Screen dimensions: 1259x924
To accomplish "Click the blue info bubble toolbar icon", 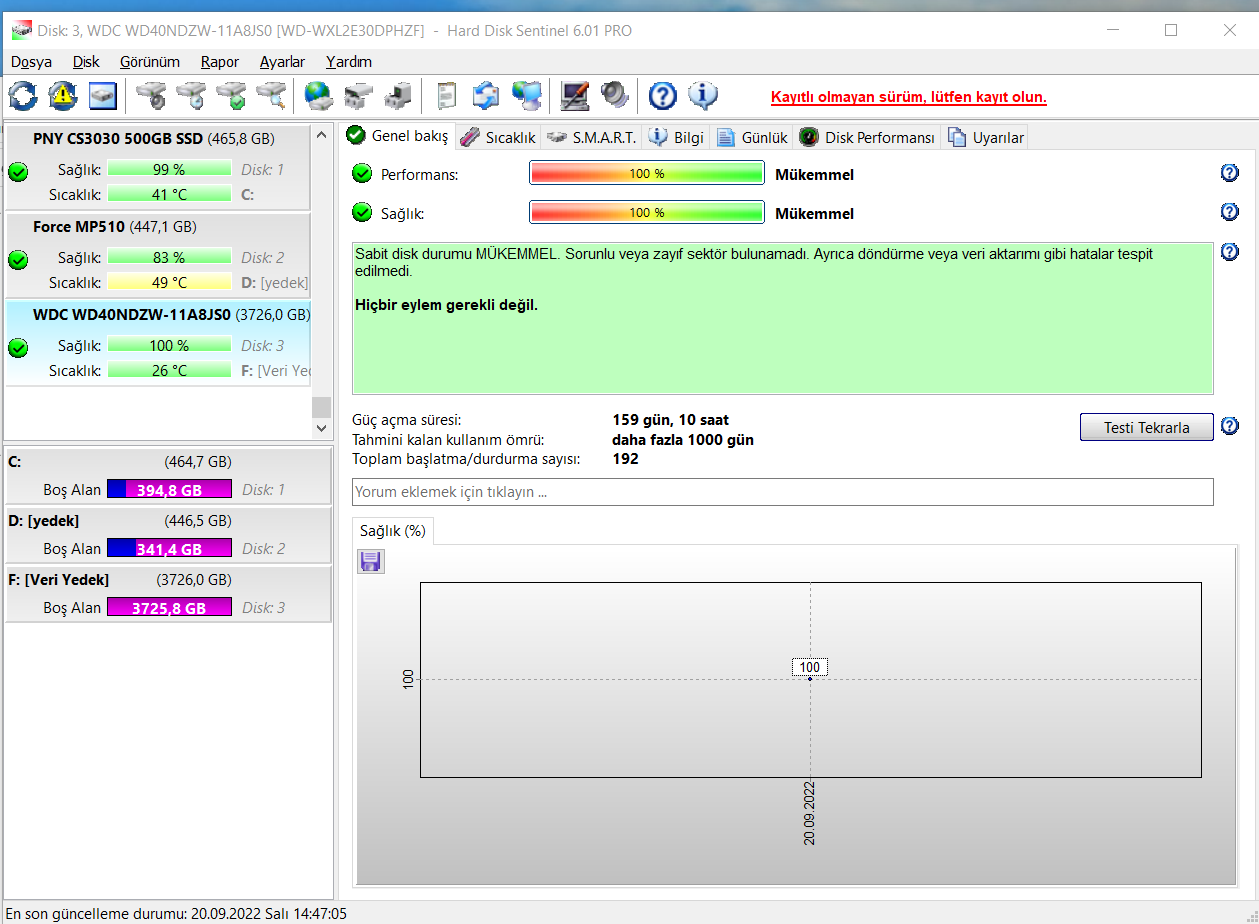I will (703, 96).
